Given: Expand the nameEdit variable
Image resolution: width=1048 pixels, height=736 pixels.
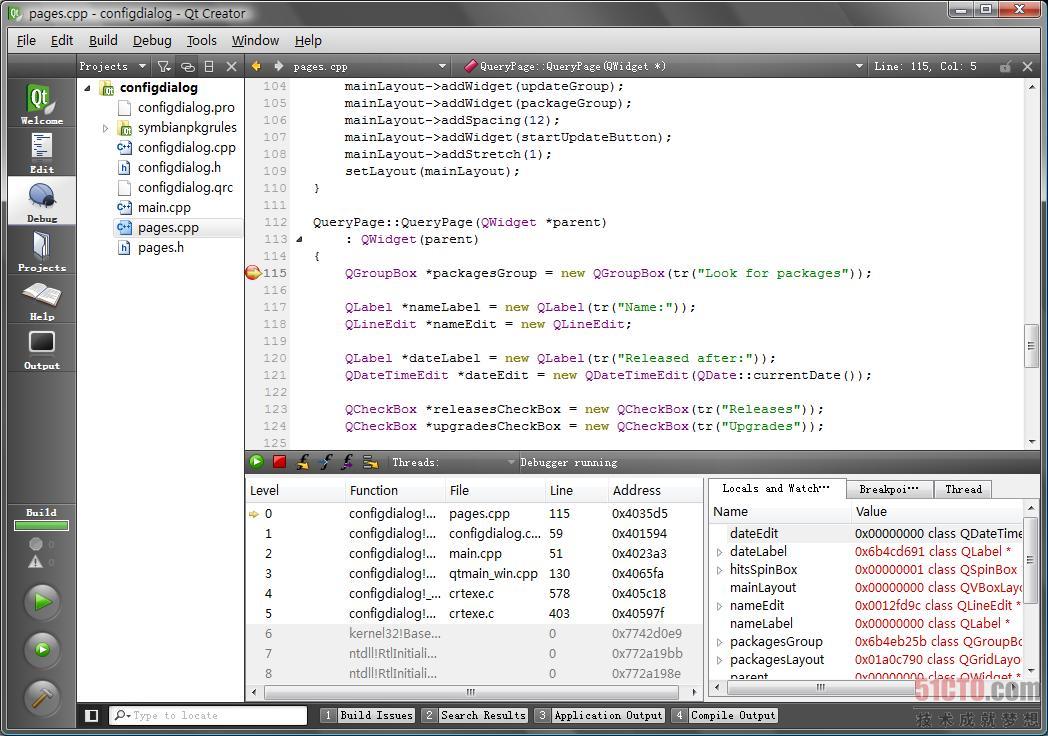Looking at the screenshot, I should [719, 606].
